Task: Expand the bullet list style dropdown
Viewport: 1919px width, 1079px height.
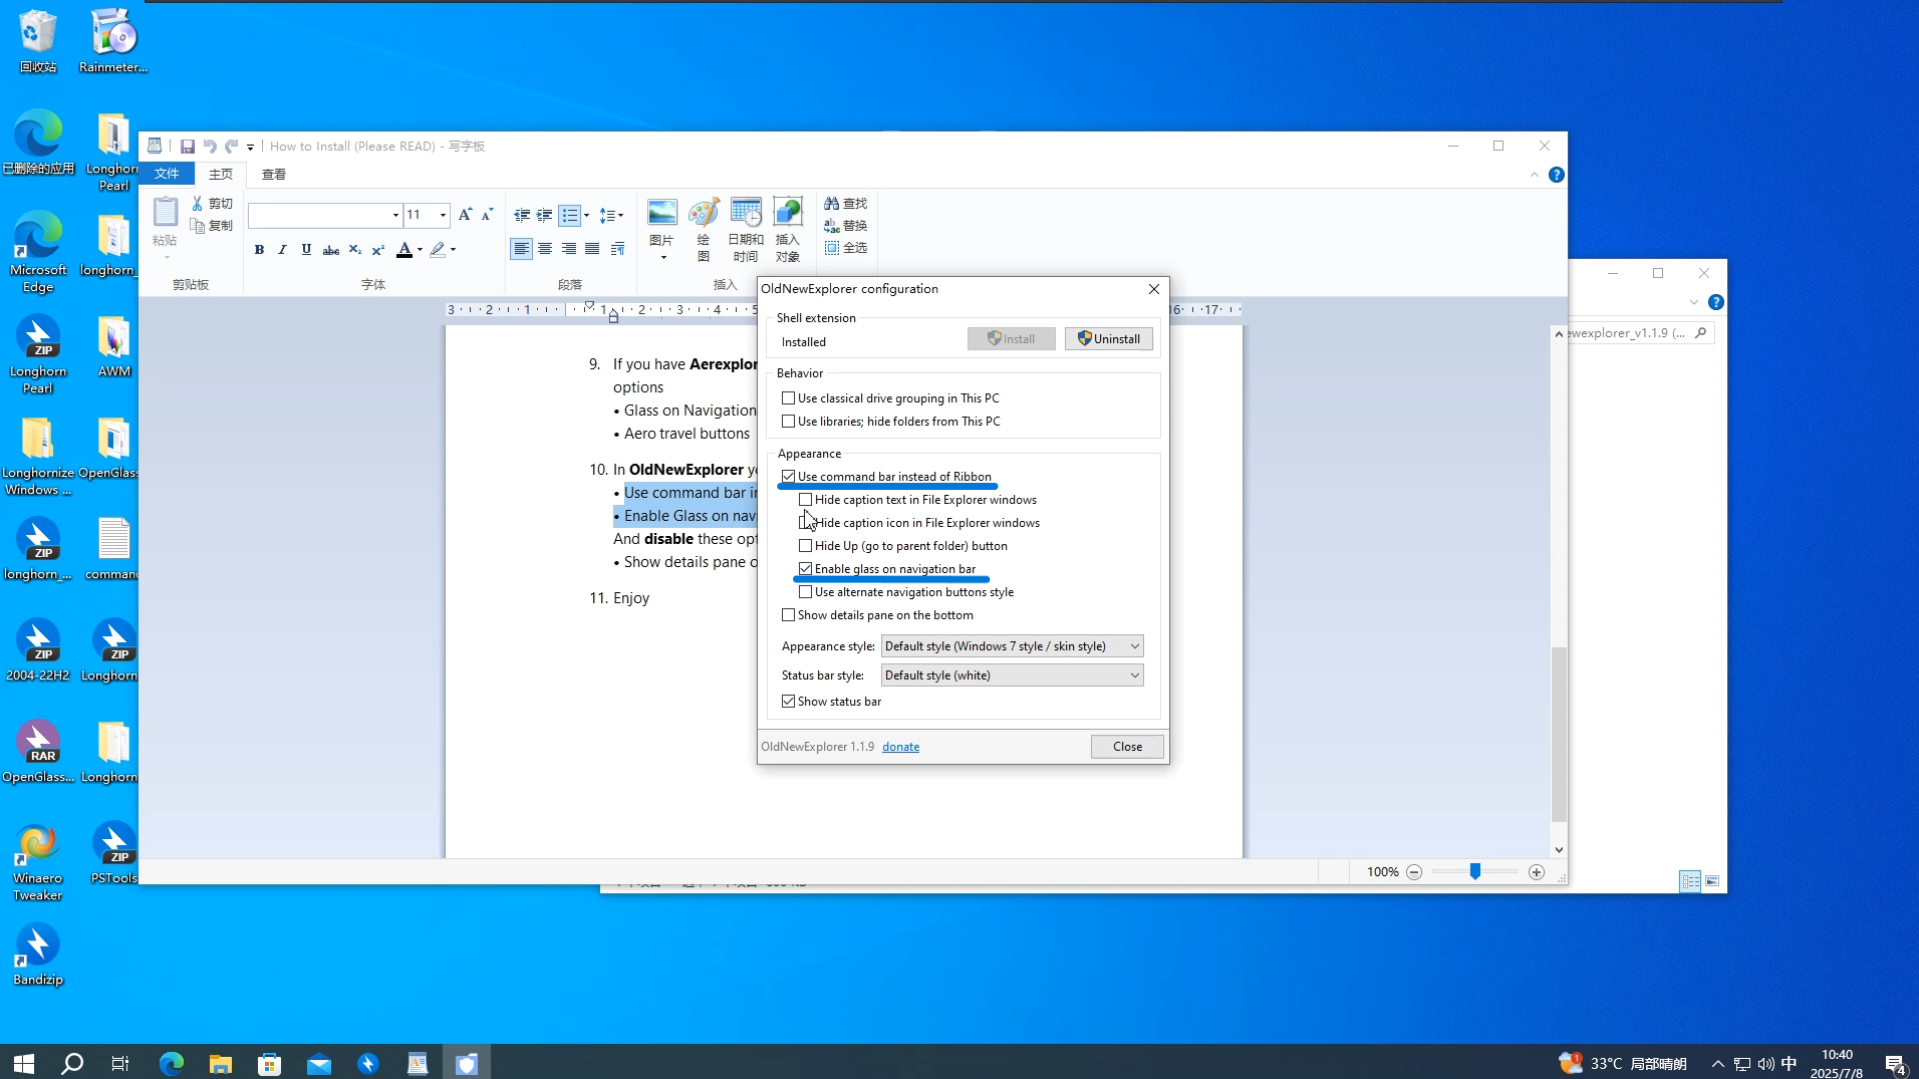Action: 586,215
